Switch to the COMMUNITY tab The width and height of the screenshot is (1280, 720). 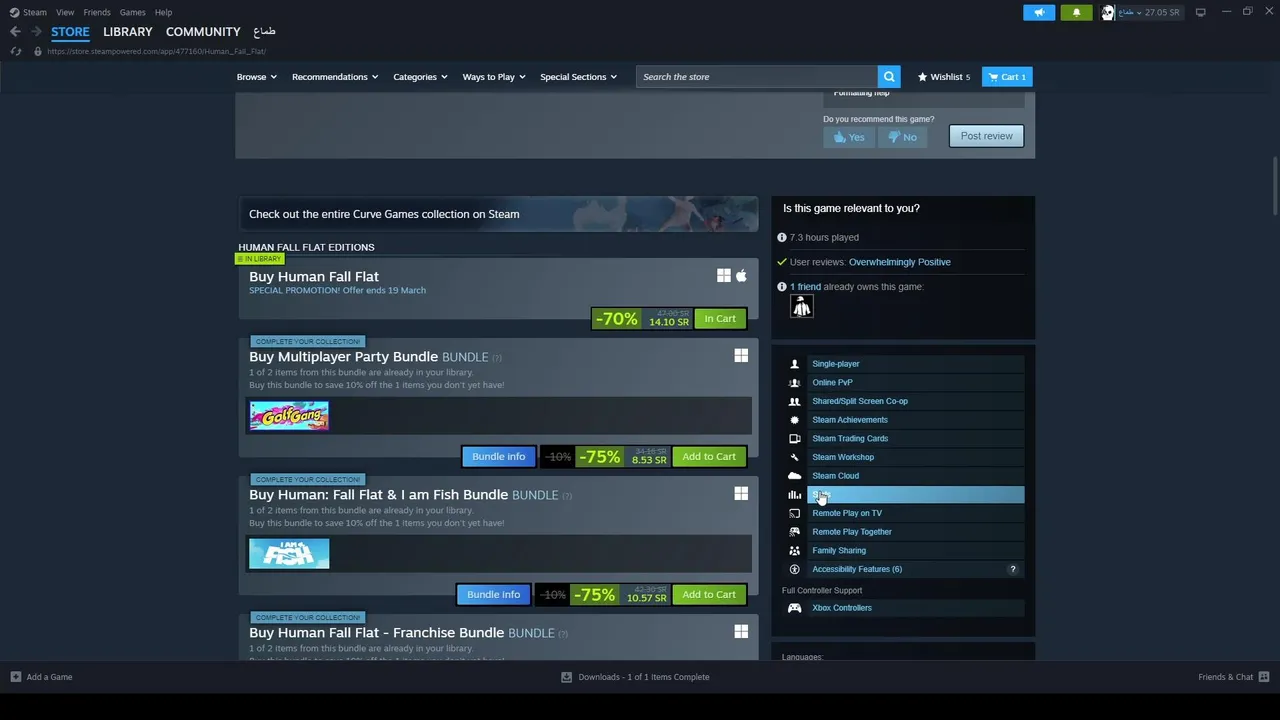coord(203,32)
